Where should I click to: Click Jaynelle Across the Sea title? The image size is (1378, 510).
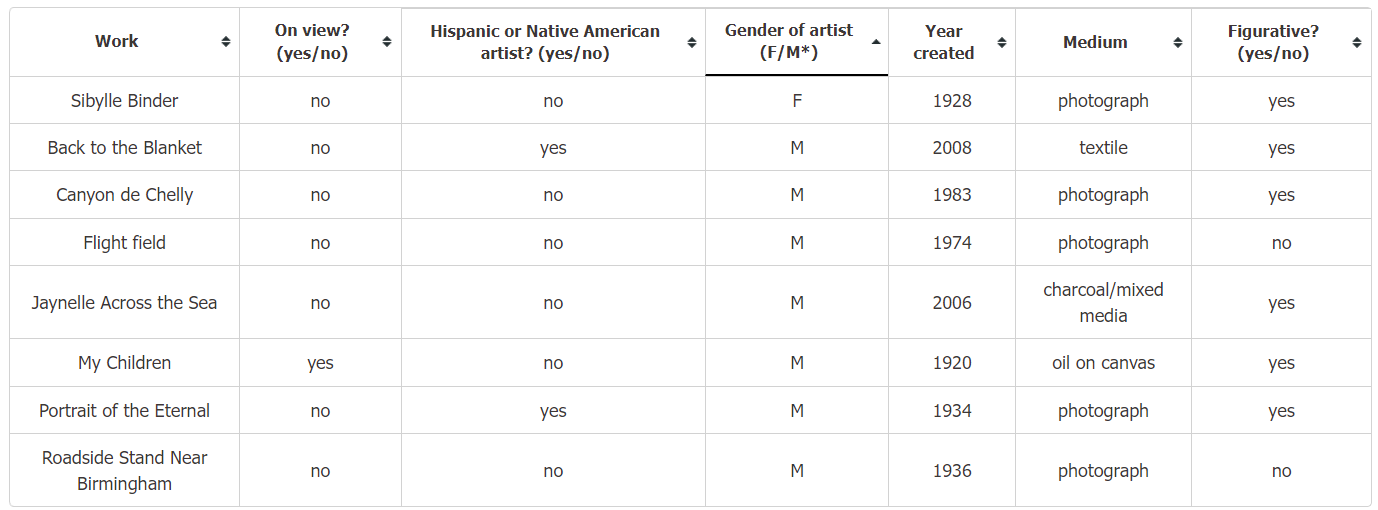click(125, 302)
